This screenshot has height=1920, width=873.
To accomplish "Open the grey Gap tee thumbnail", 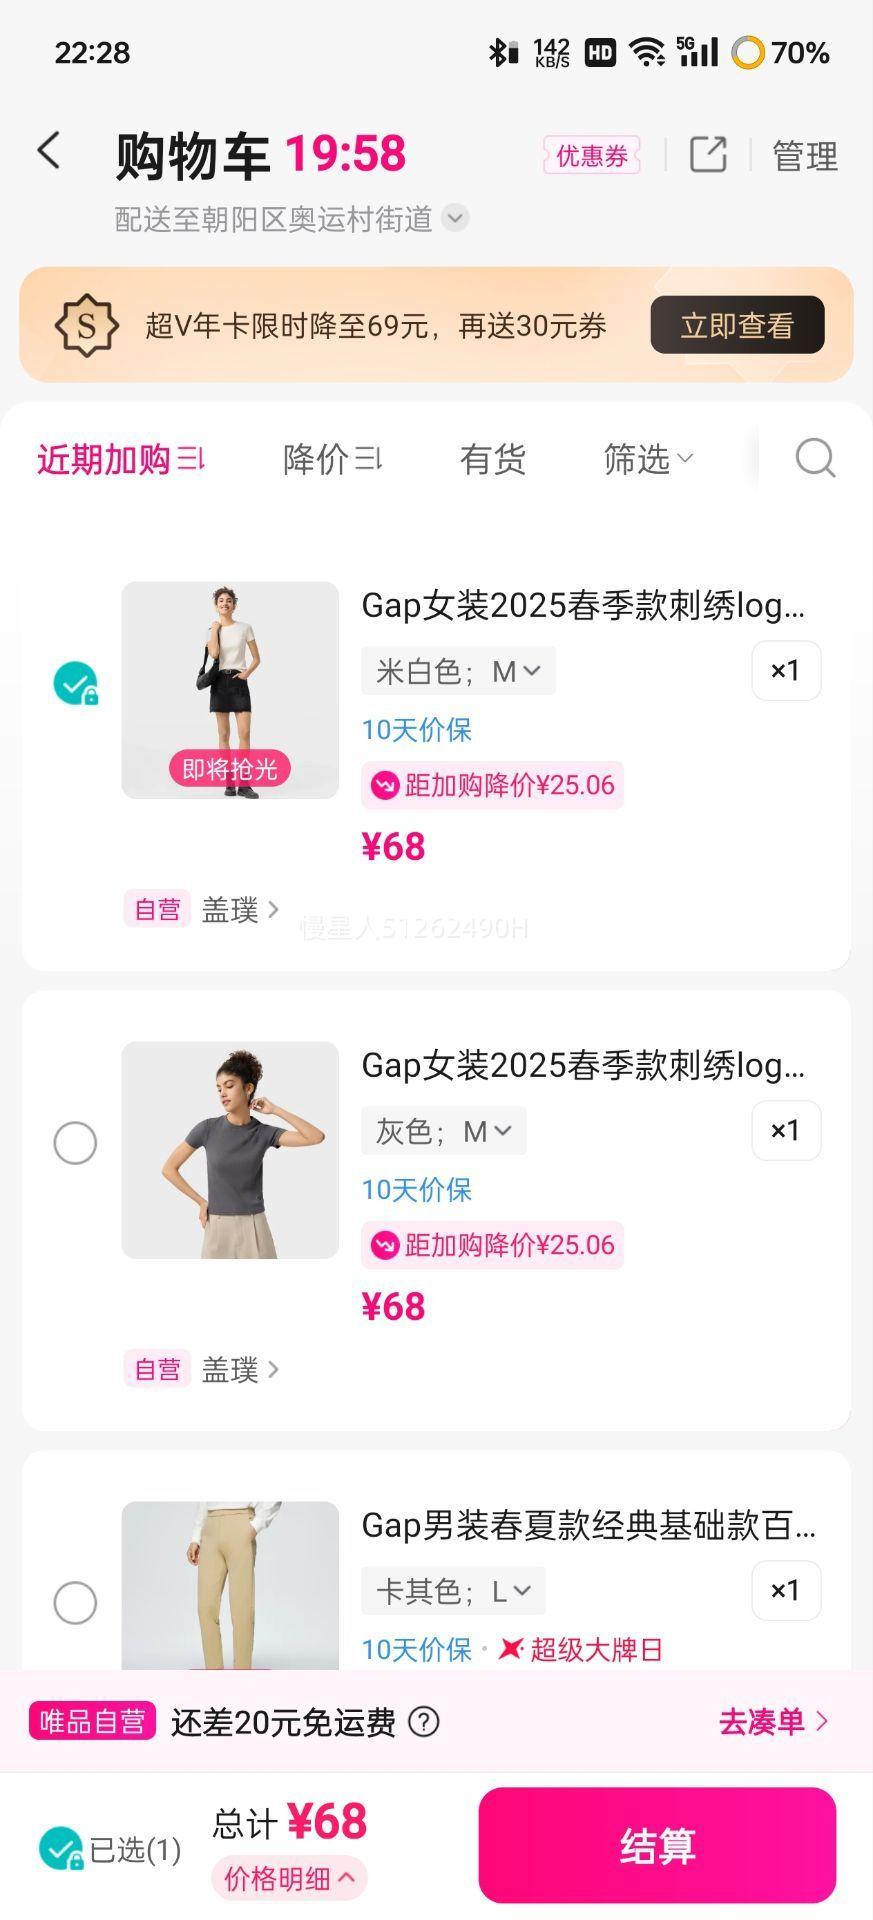I will pos(230,1150).
